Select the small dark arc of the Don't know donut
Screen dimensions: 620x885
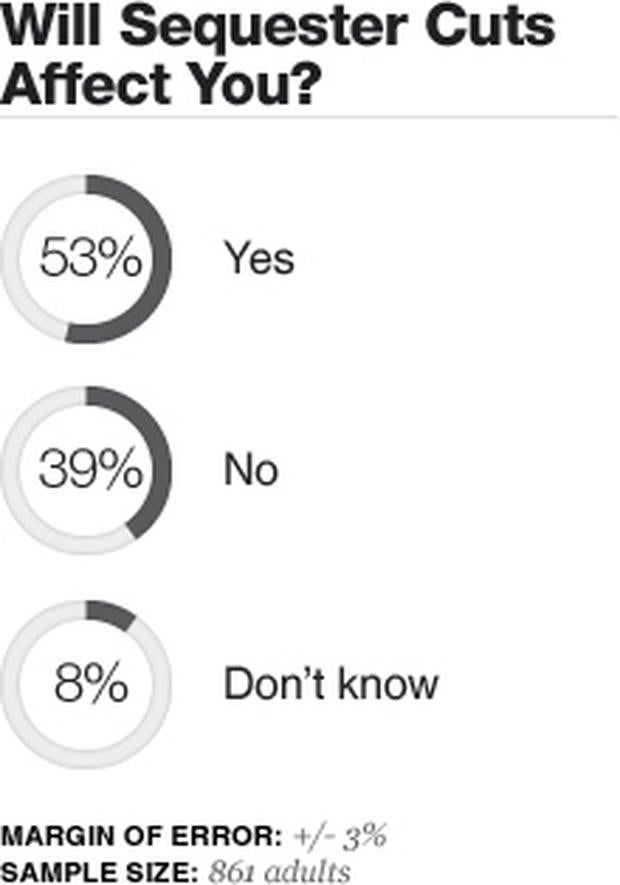(108, 614)
